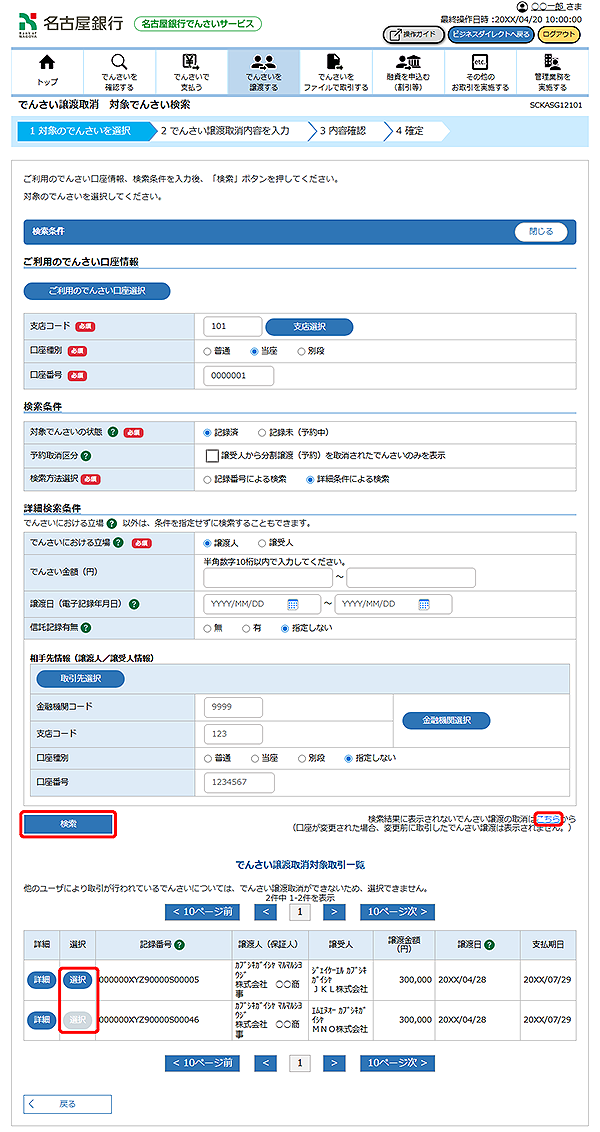The height and width of the screenshot is (1132, 600).
Task: Select 普通 account type radio button
Action: (x=207, y=351)
